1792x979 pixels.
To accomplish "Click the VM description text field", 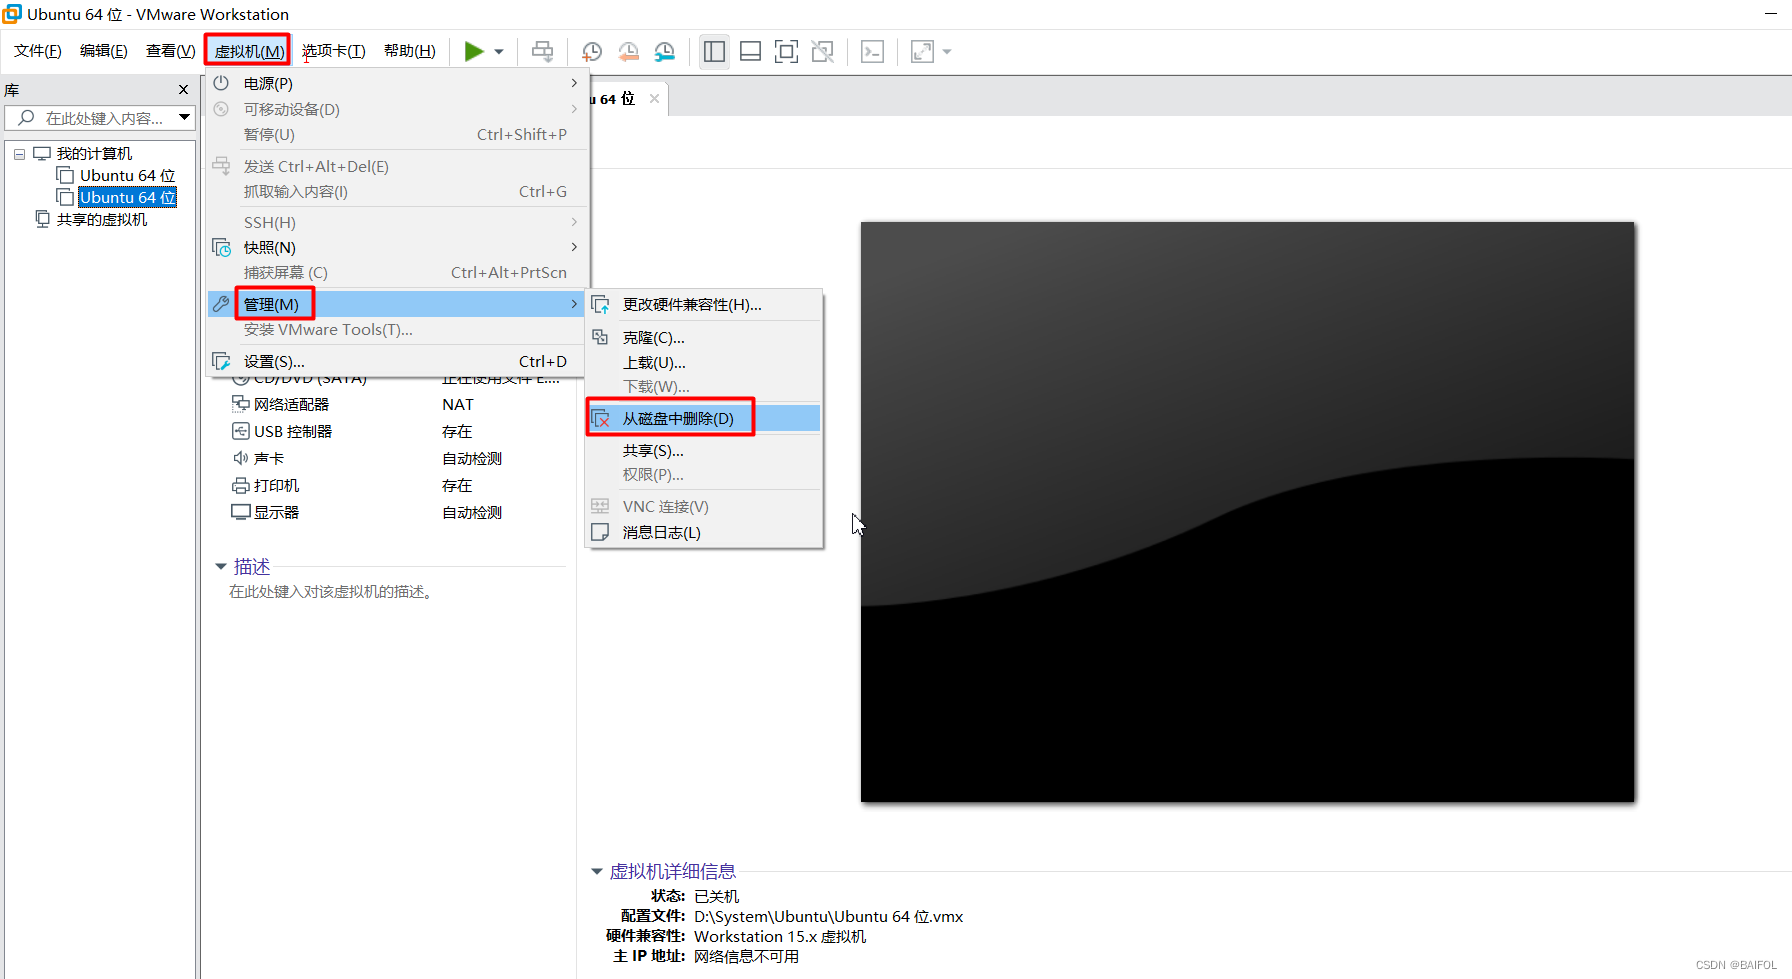I will 331,592.
